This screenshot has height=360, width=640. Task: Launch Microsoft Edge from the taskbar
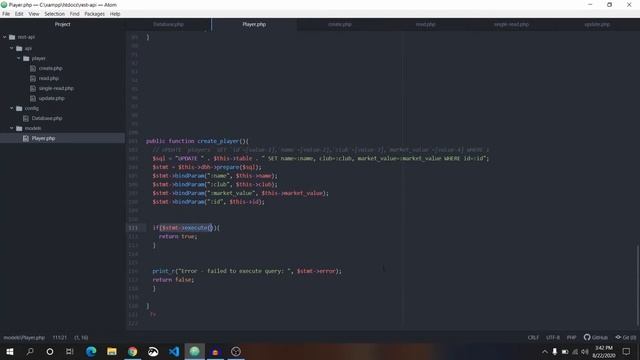coord(91,351)
